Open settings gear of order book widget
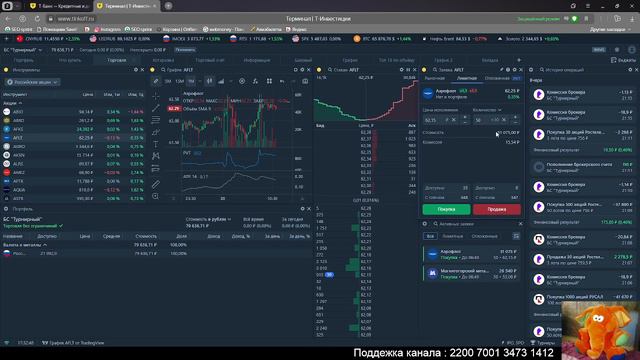640x360 pixels. 402,70
